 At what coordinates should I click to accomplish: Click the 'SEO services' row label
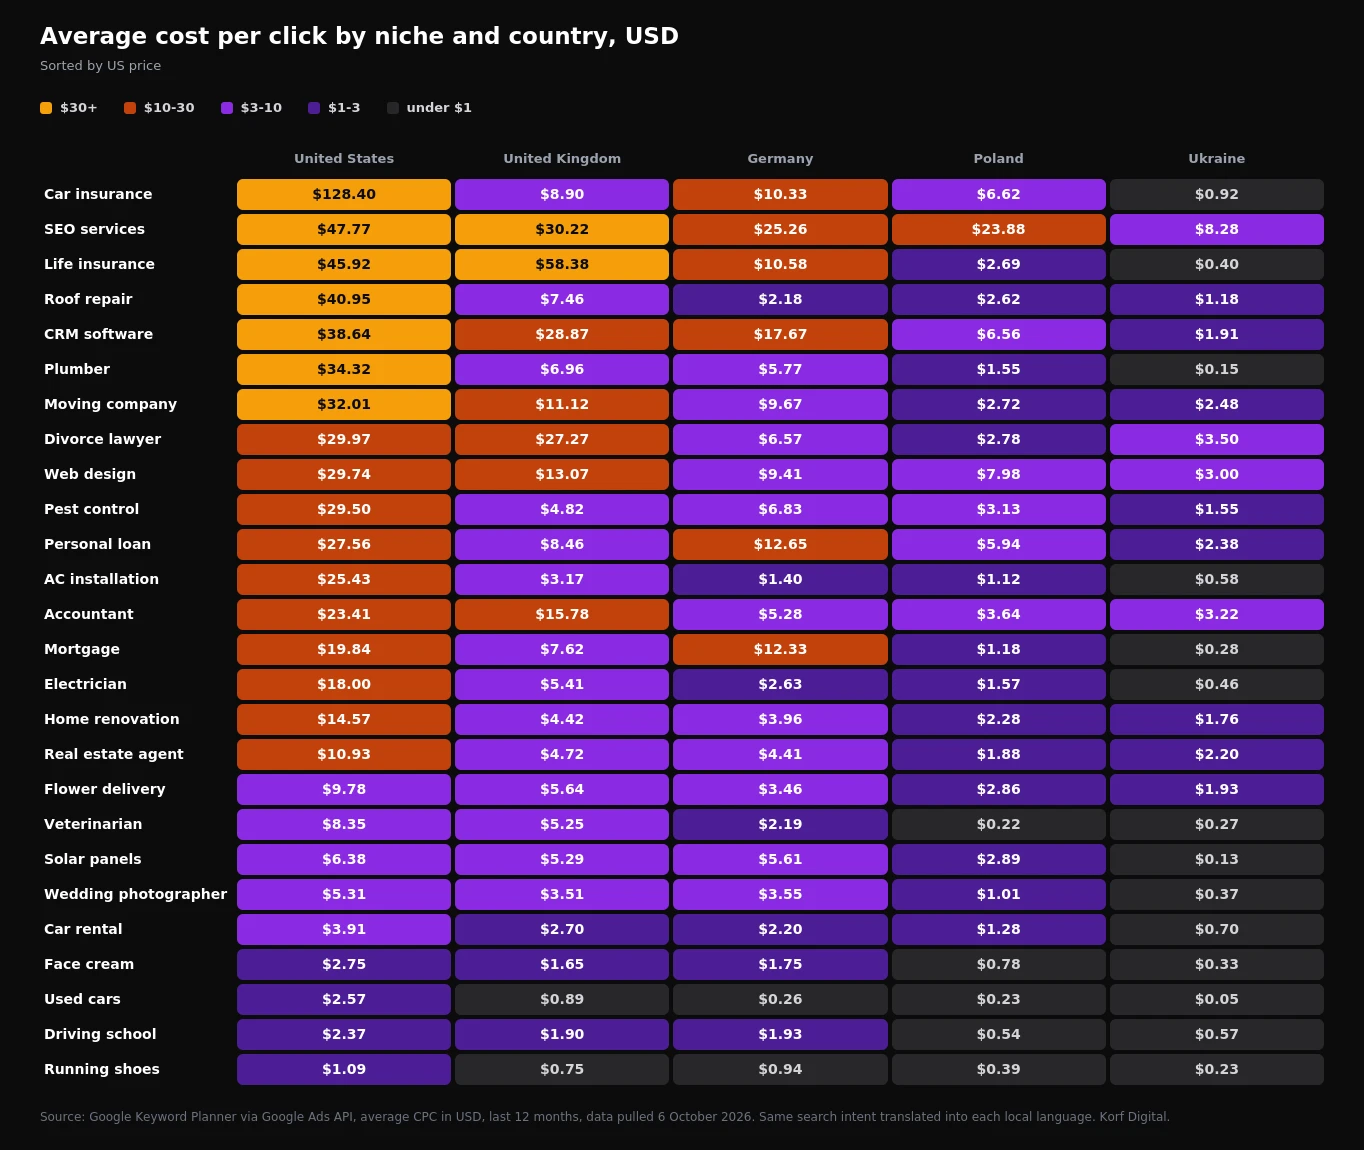coord(94,229)
